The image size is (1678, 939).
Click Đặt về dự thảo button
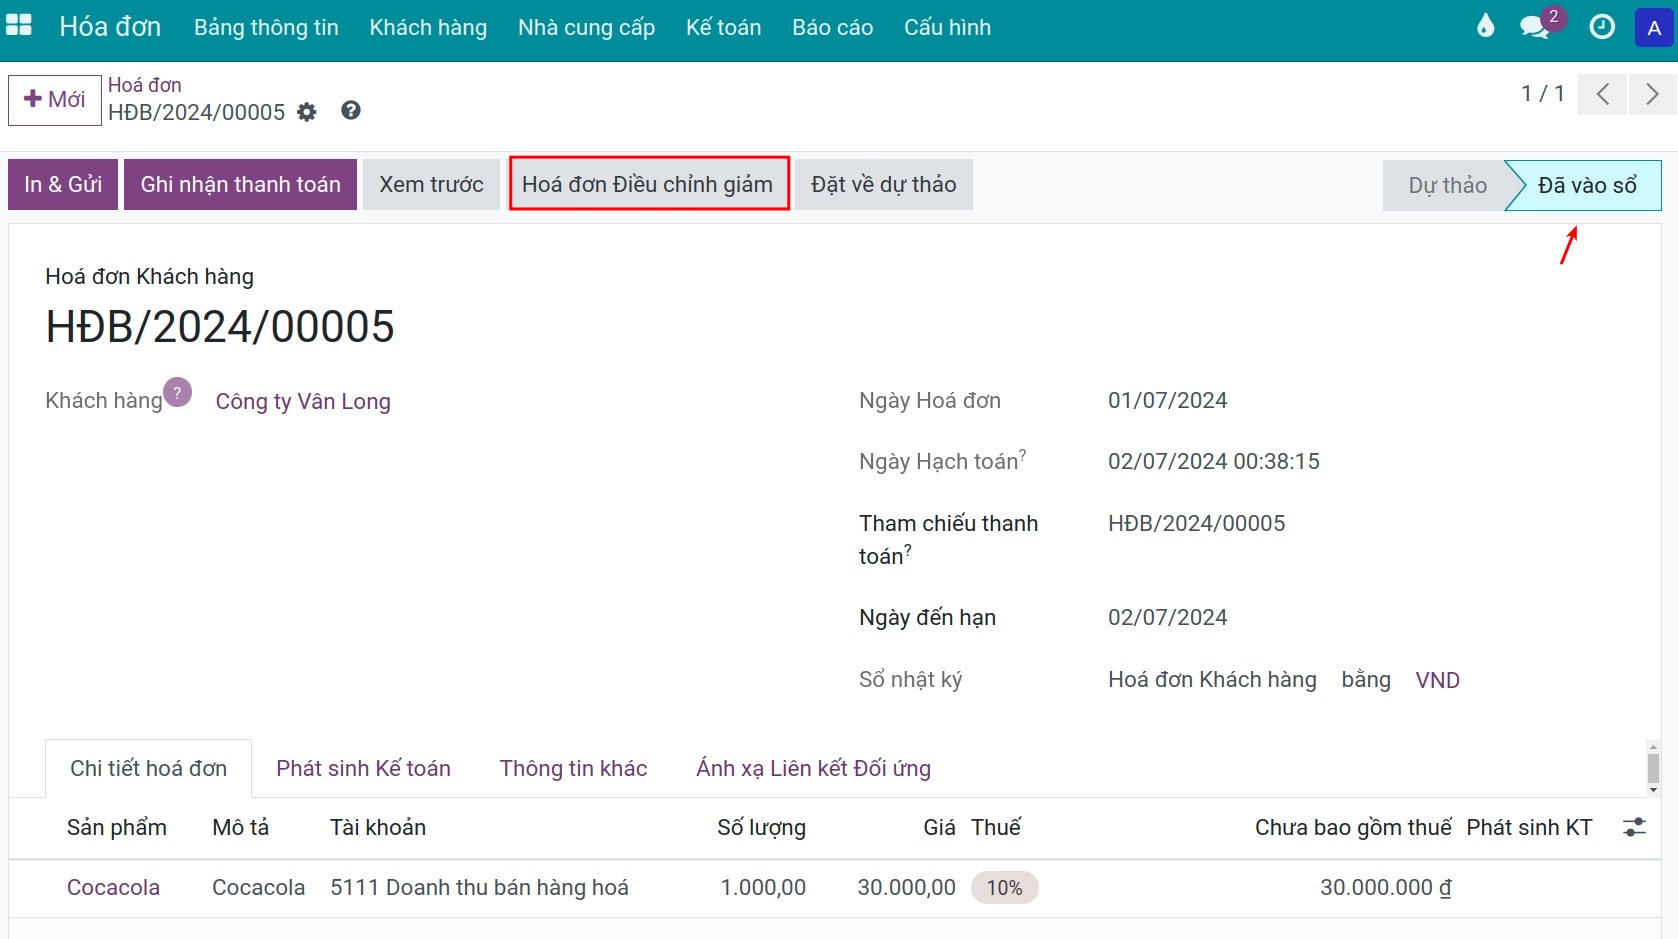pos(884,184)
